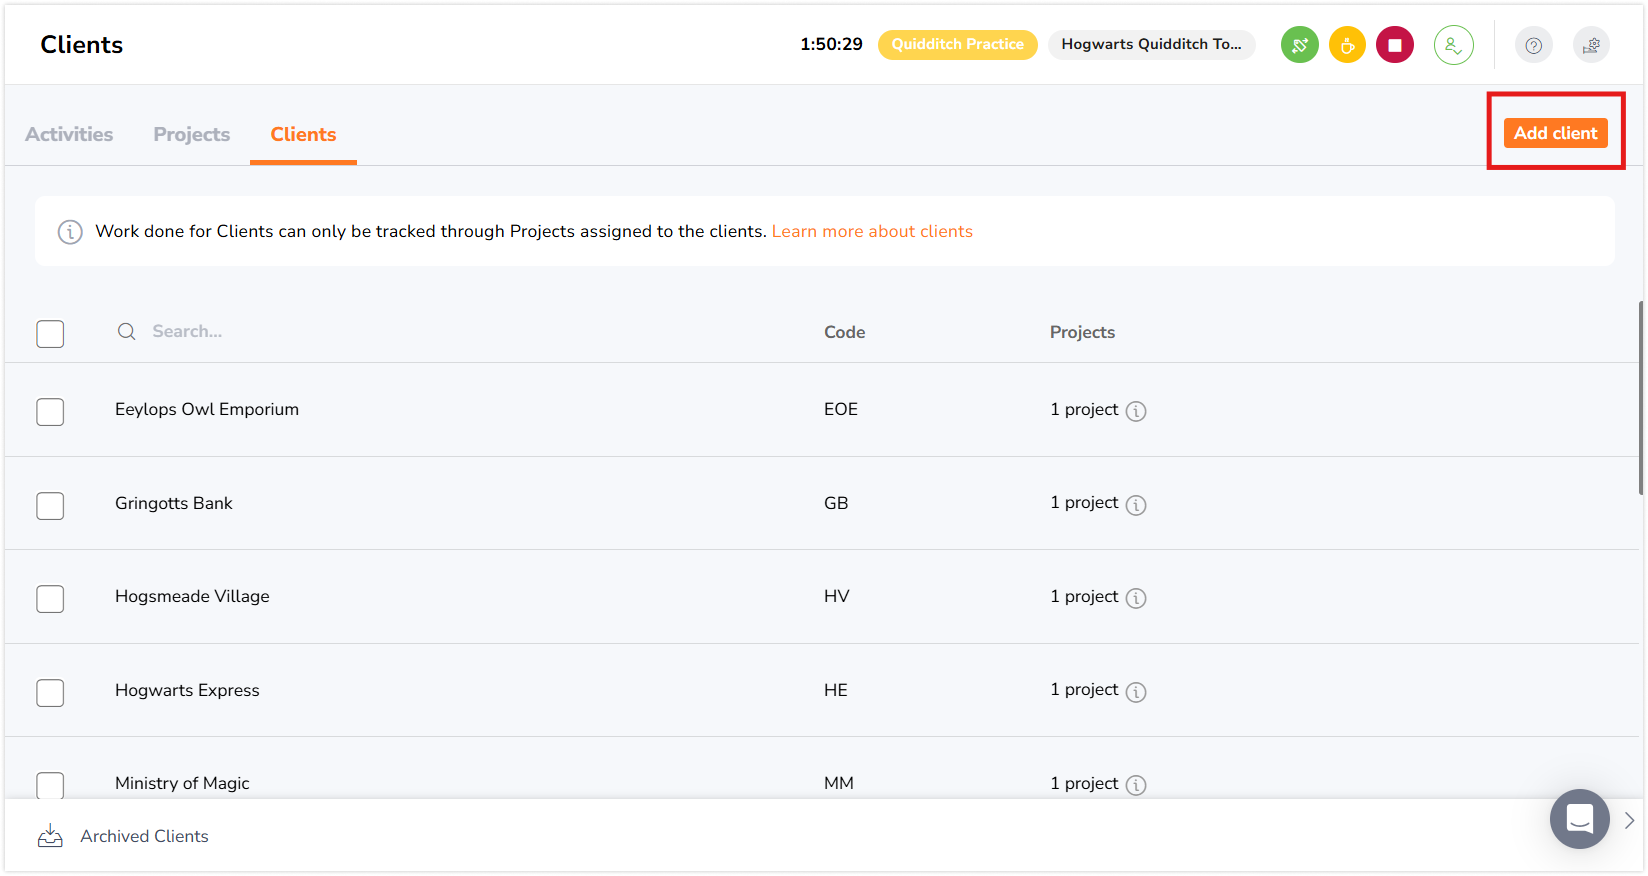Select the Hogsmeade Village checkbox

click(x=50, y=599)
